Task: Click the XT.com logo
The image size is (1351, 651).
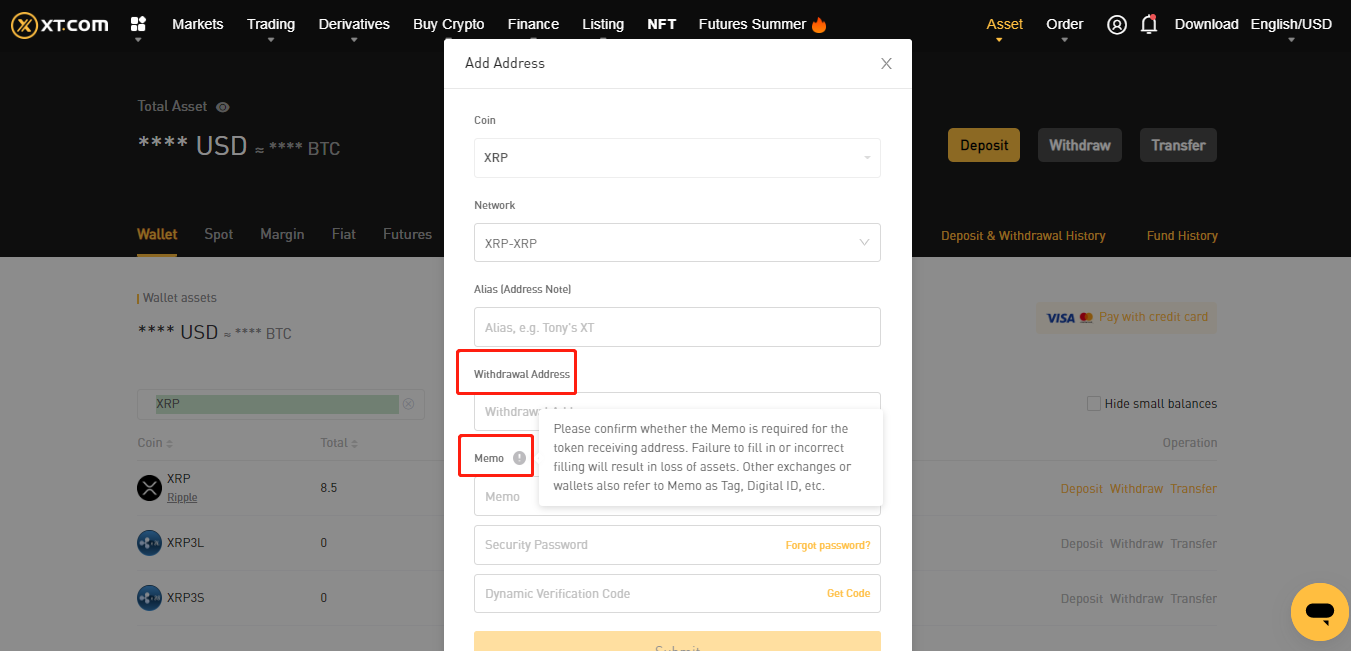Action: [x=59, y=24]
